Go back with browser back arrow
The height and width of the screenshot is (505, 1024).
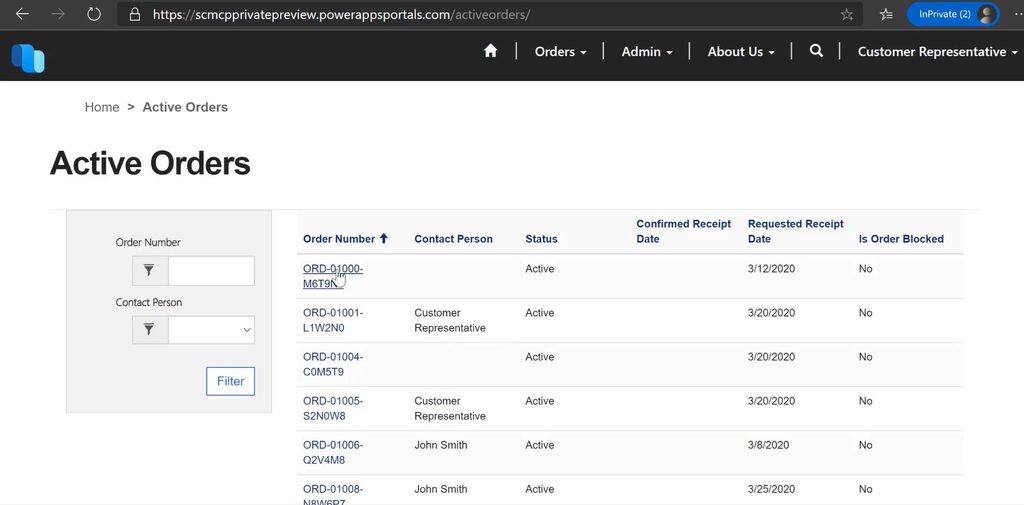click(x=22, y=14)
